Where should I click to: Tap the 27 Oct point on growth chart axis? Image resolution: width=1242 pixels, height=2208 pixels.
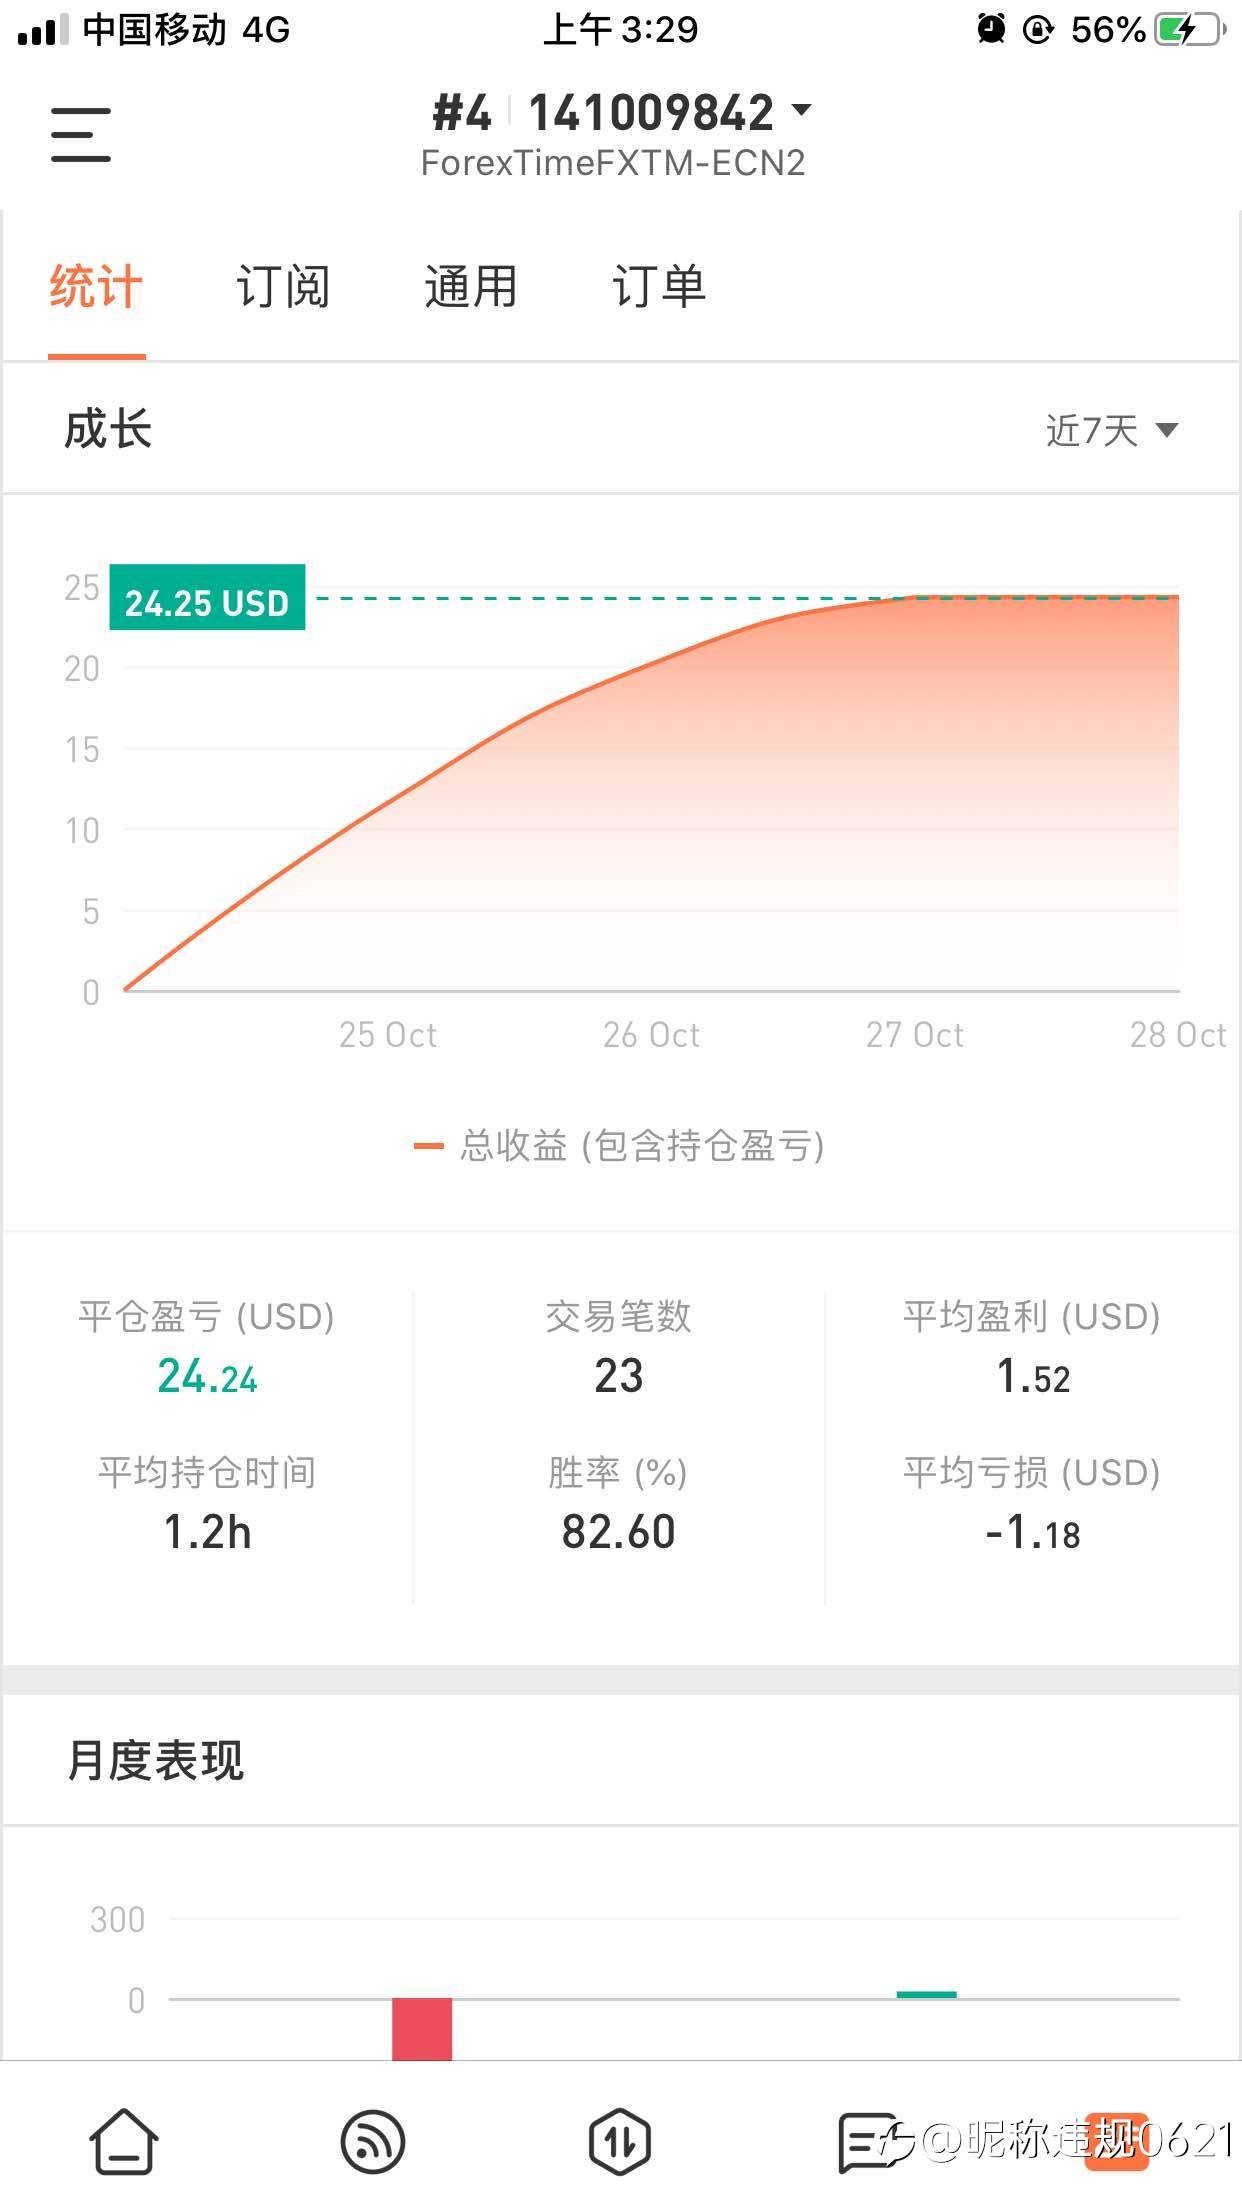coord(915,1035)
